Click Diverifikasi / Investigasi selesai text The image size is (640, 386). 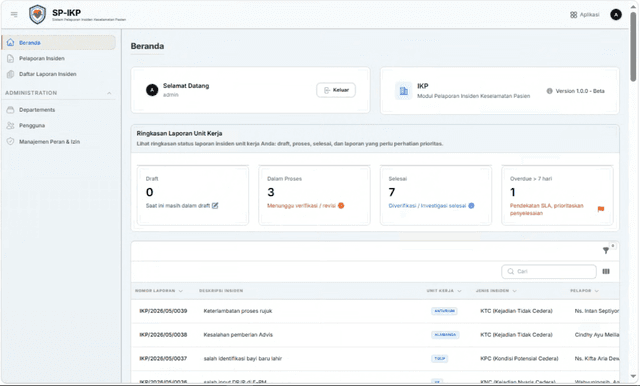[x=427, y=206]
